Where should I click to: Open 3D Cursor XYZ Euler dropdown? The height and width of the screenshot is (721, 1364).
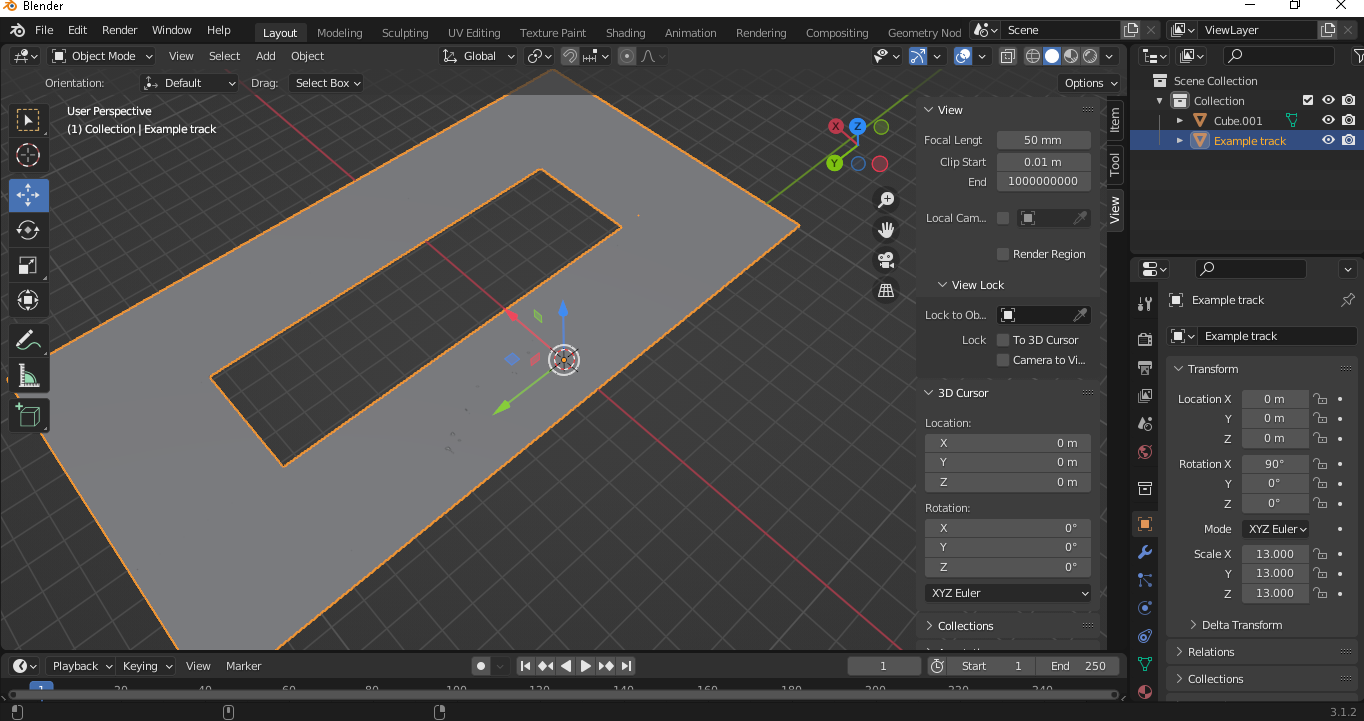click(x=1008, y=593)
